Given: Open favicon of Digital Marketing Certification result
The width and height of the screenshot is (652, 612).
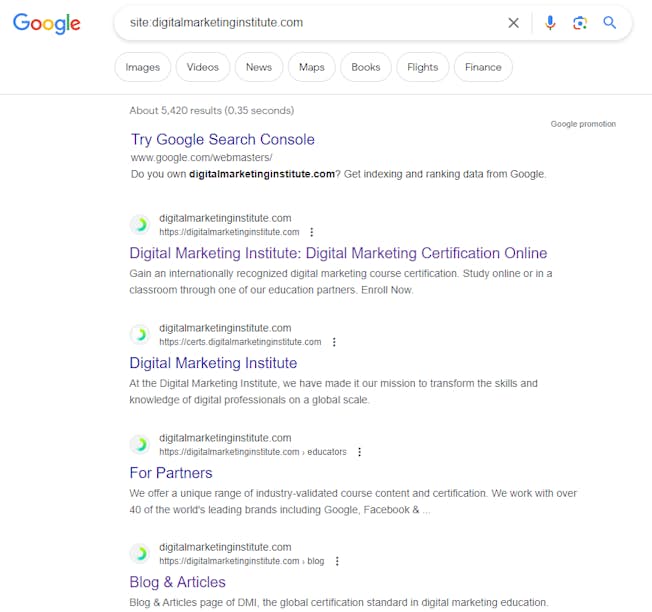Looking at the screenshot, I should pos(141,225).
